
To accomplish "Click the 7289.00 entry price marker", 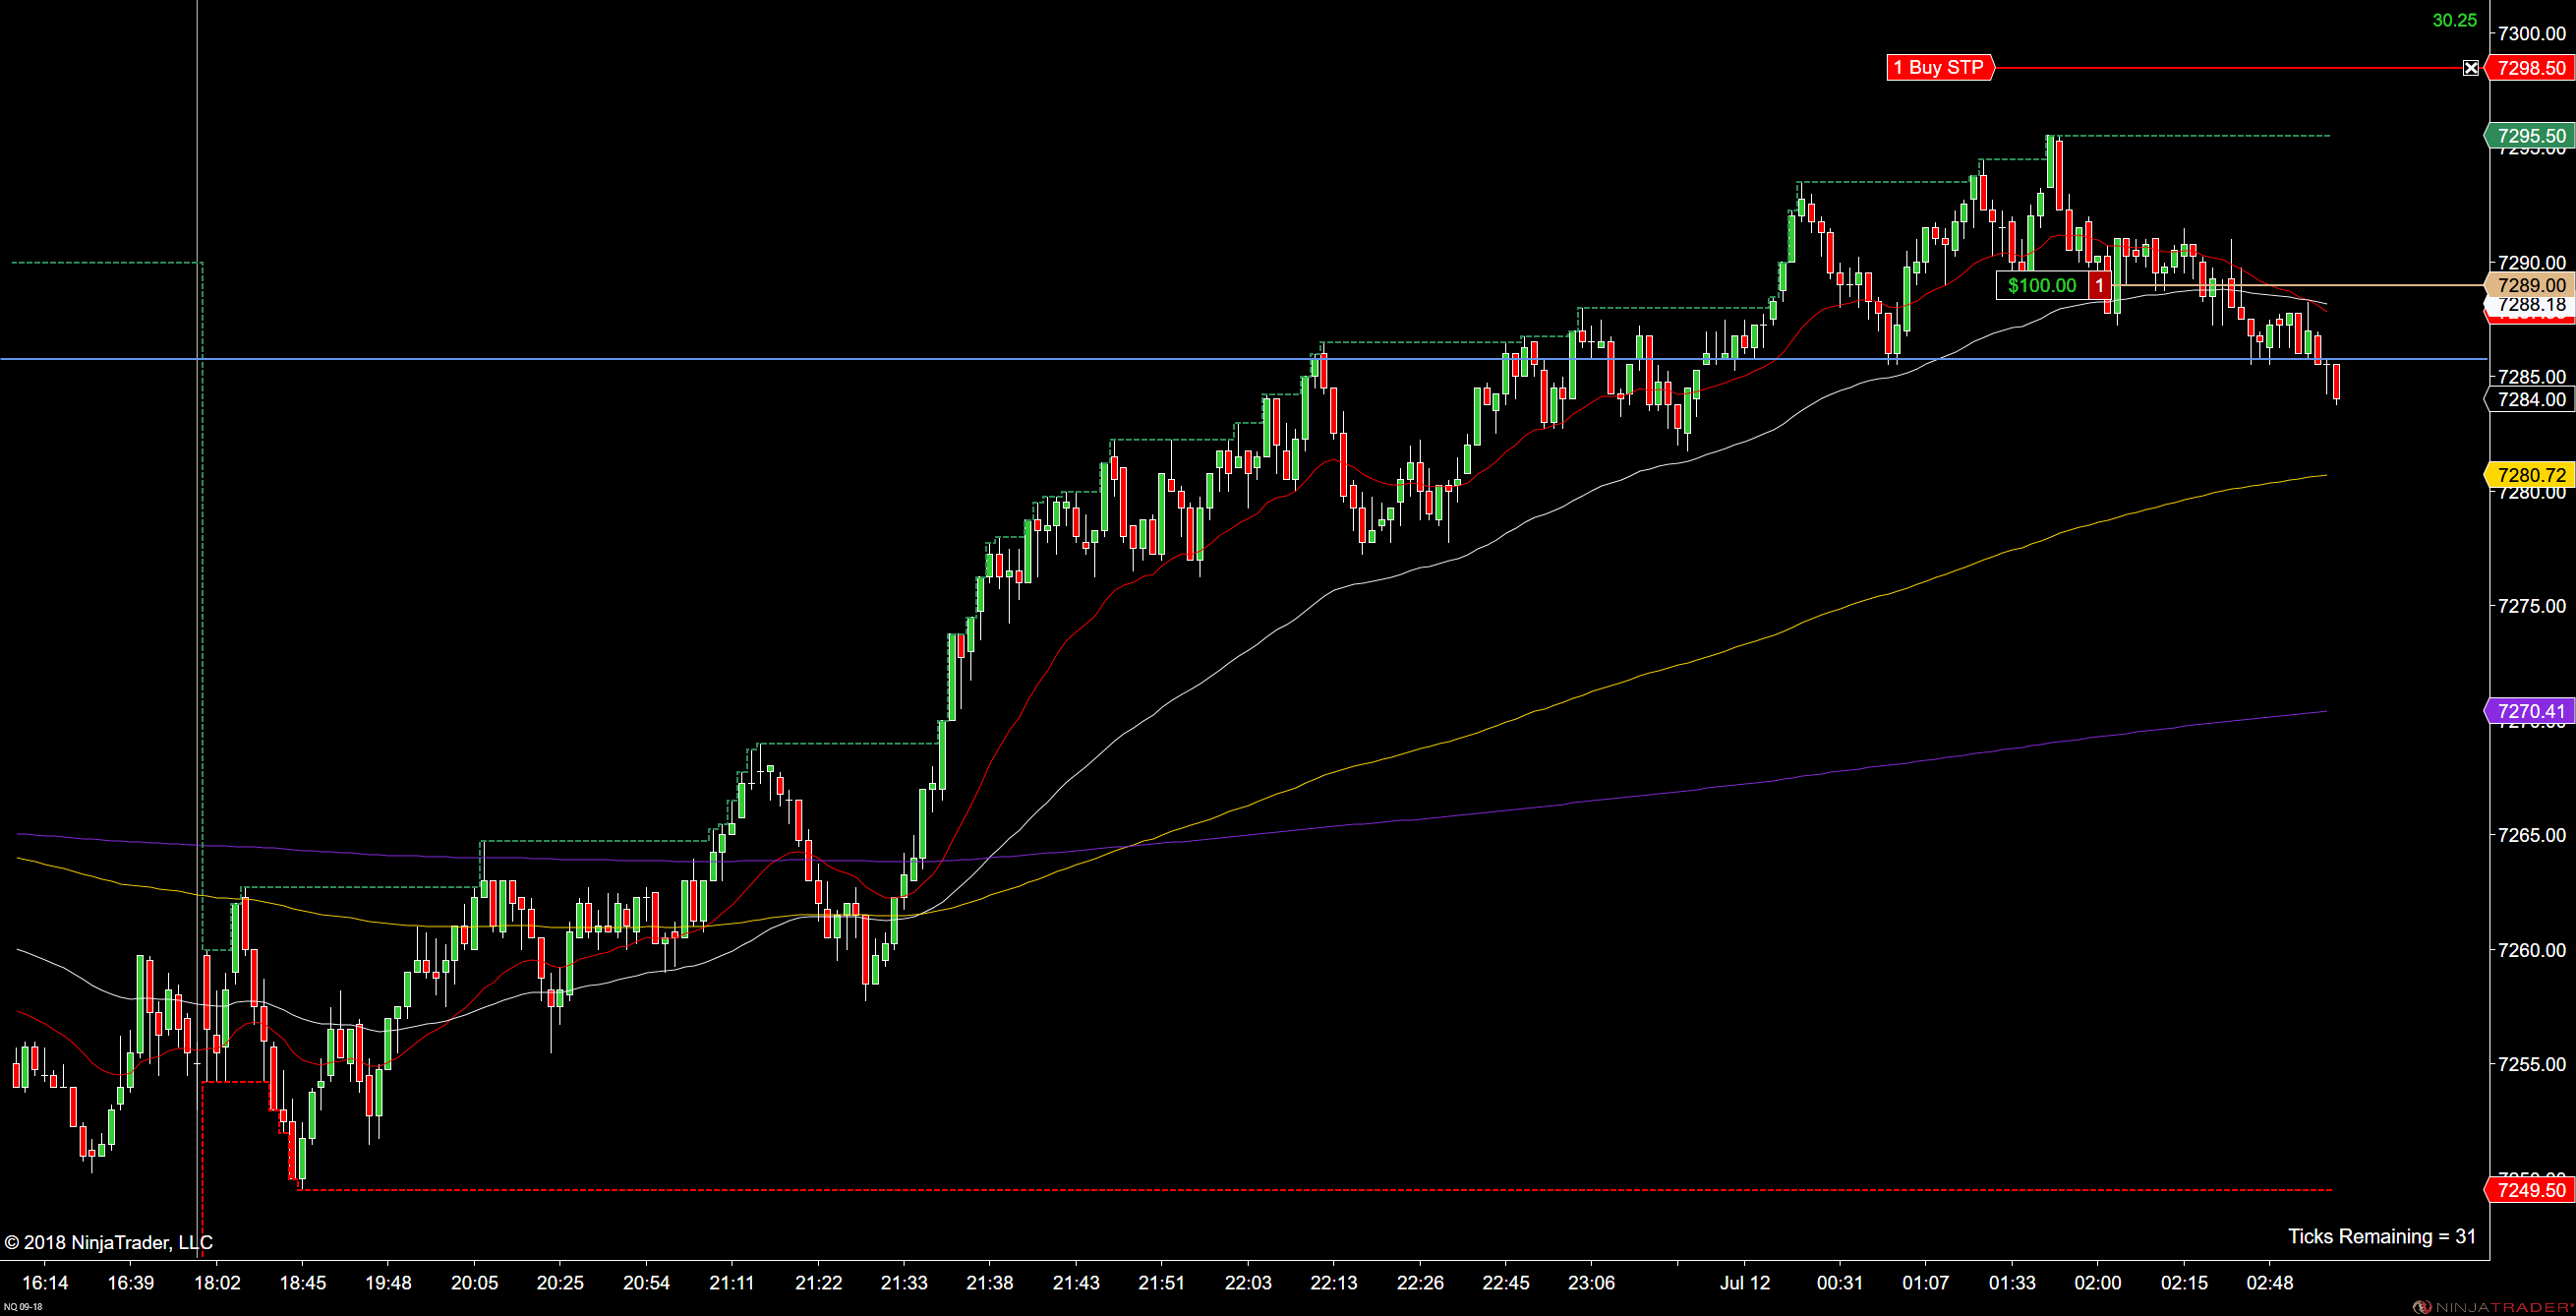I will (2530, 286).
